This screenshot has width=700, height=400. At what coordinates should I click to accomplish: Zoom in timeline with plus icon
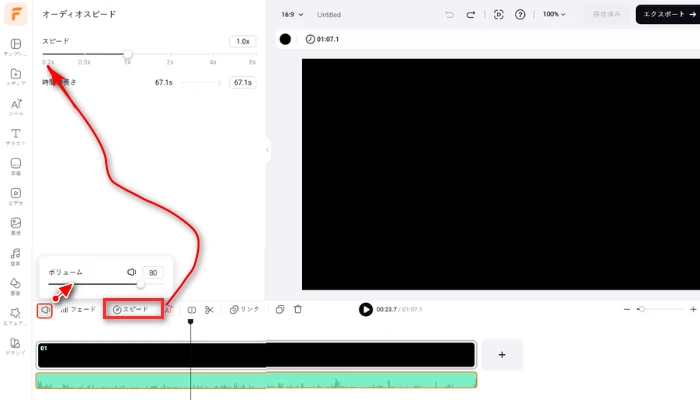point(693,309)
